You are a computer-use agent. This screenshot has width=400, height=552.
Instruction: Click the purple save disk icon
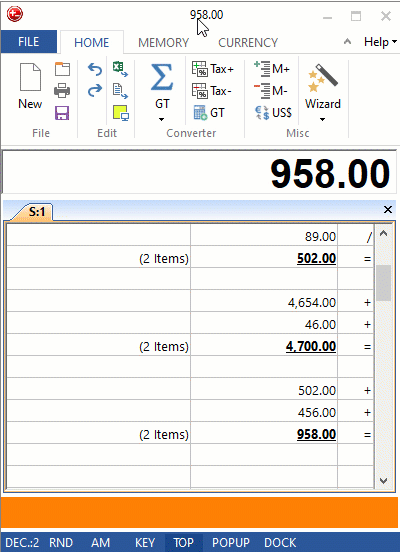point(62,113)
